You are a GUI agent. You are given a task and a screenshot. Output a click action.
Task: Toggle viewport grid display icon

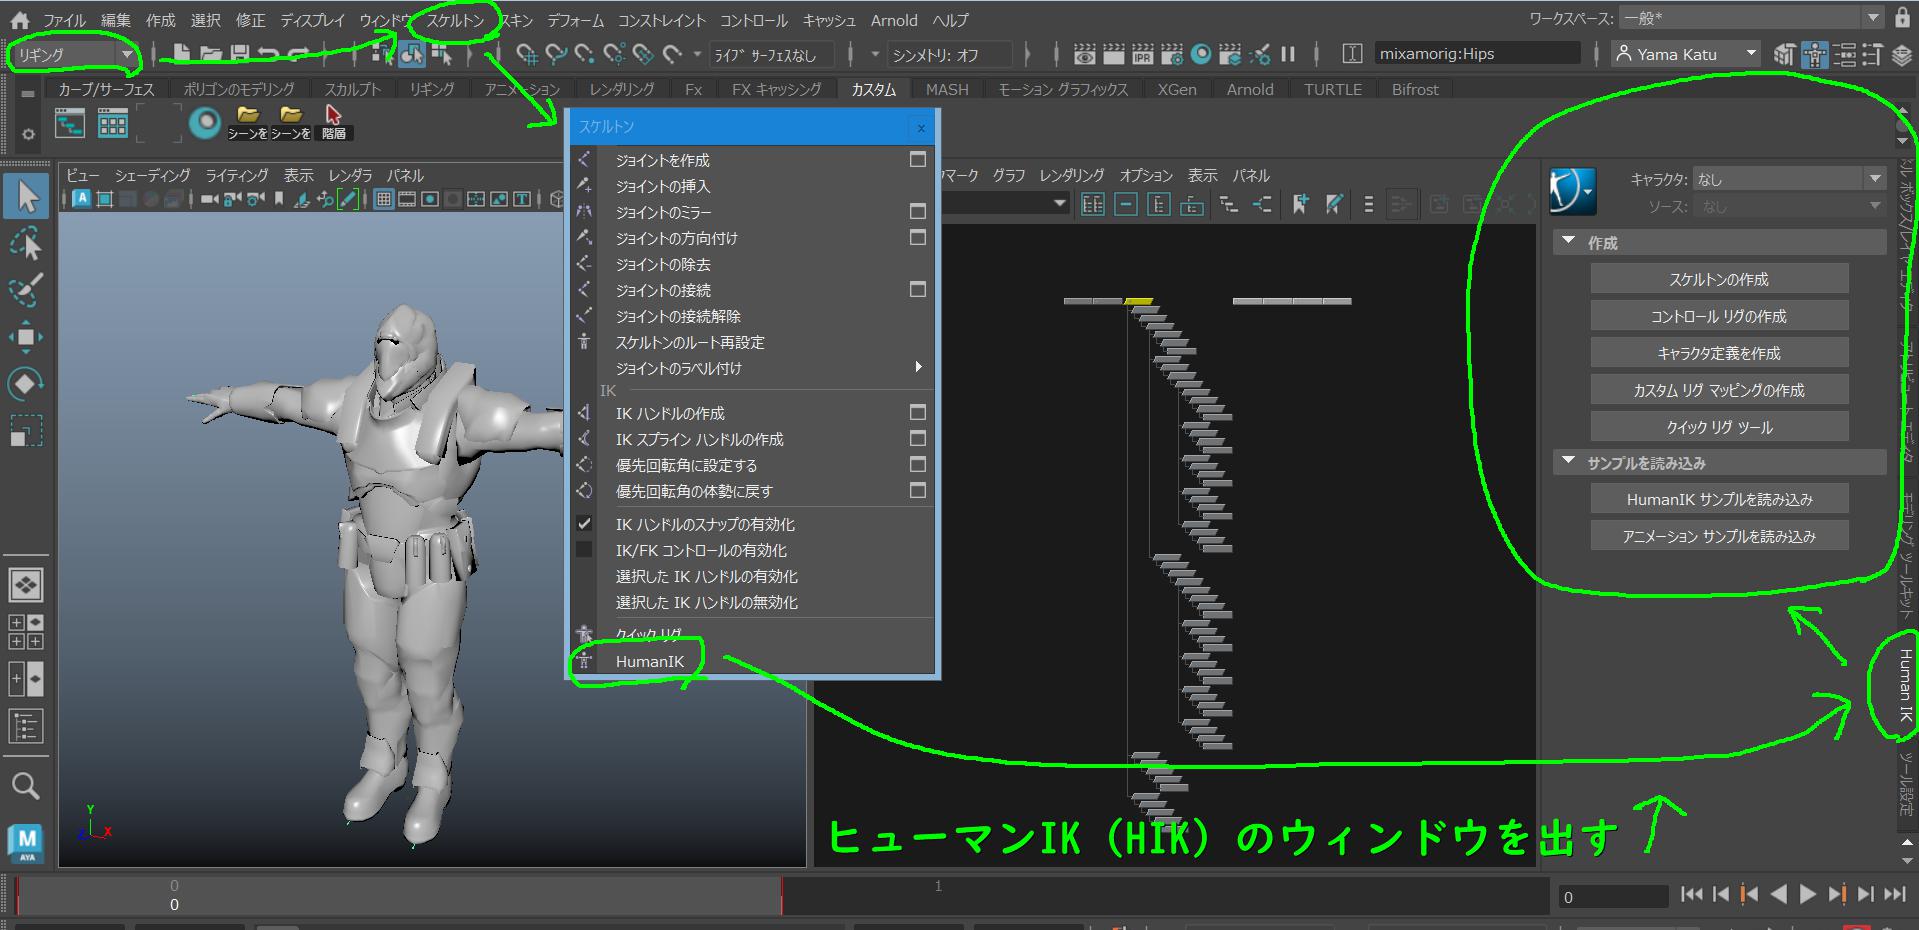[x=383, y=199]
